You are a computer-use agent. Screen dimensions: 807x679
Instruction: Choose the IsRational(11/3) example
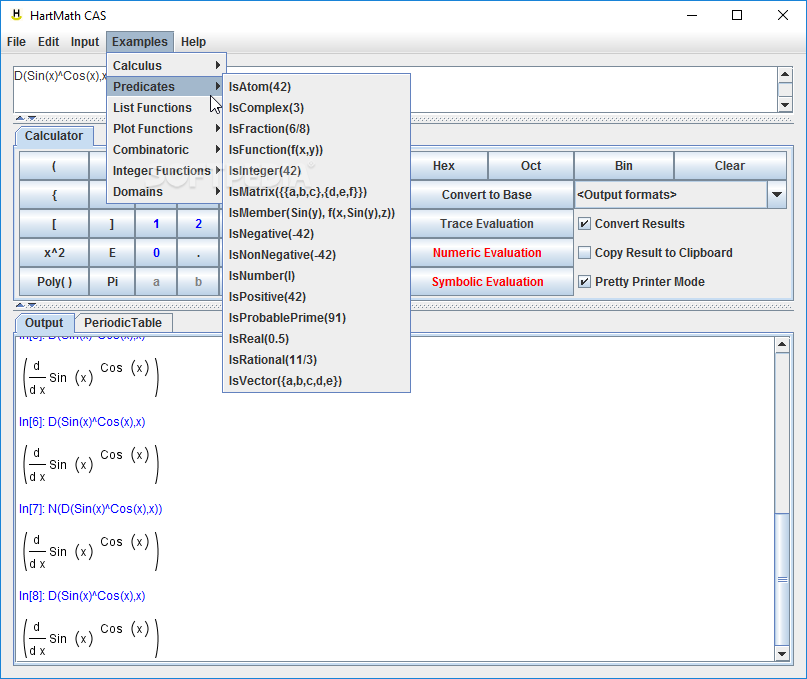(316, 360)
